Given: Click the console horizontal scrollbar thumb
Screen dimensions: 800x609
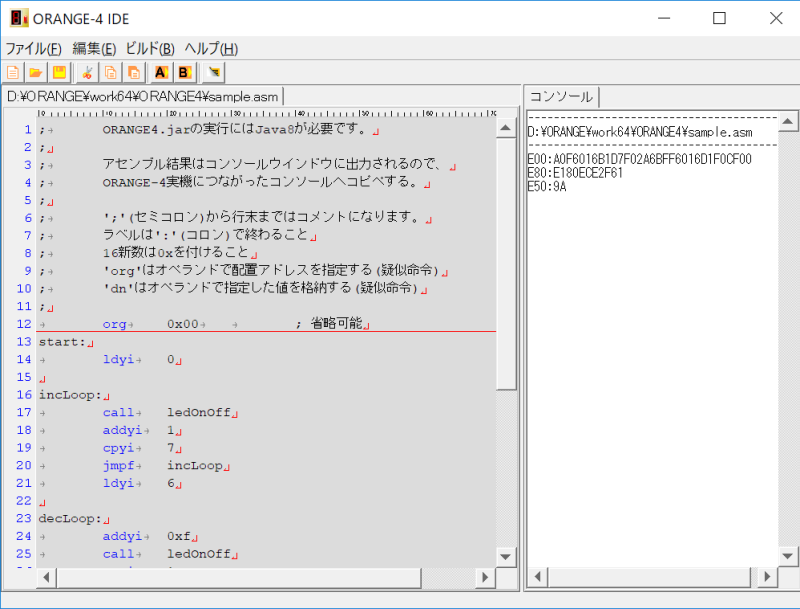Looking at the screenshot, I should 649,577.
